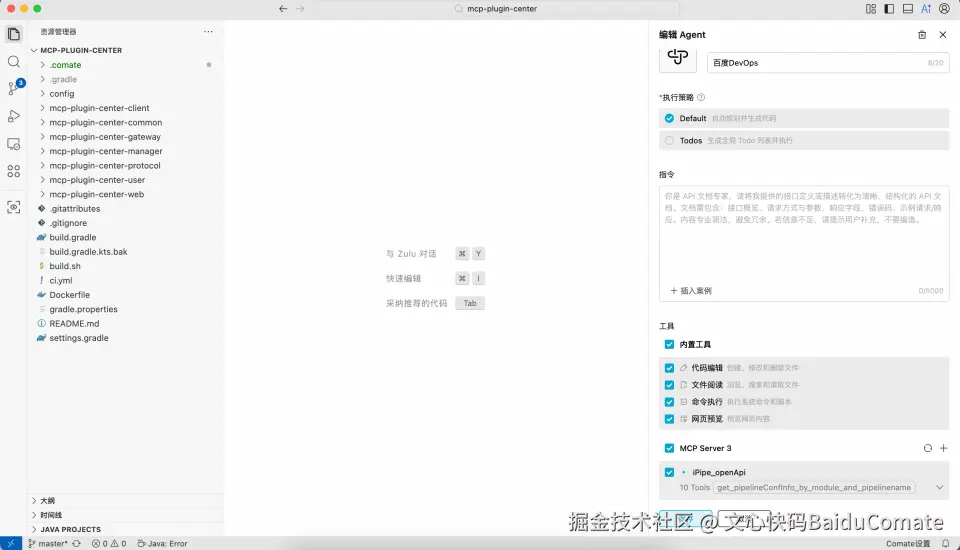This screenshot has width=960, height=550.
Task: Toggle primary side bar icon
Action: click(x=889, y=9)
